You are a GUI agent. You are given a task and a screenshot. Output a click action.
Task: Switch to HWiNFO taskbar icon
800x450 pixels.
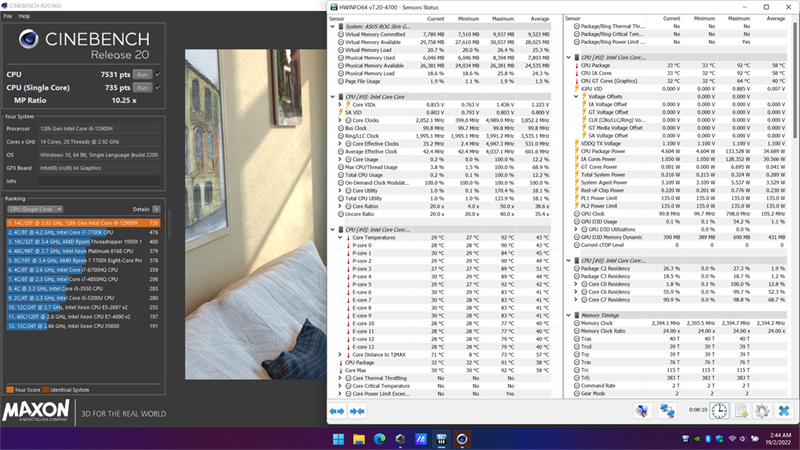(441, 439)
